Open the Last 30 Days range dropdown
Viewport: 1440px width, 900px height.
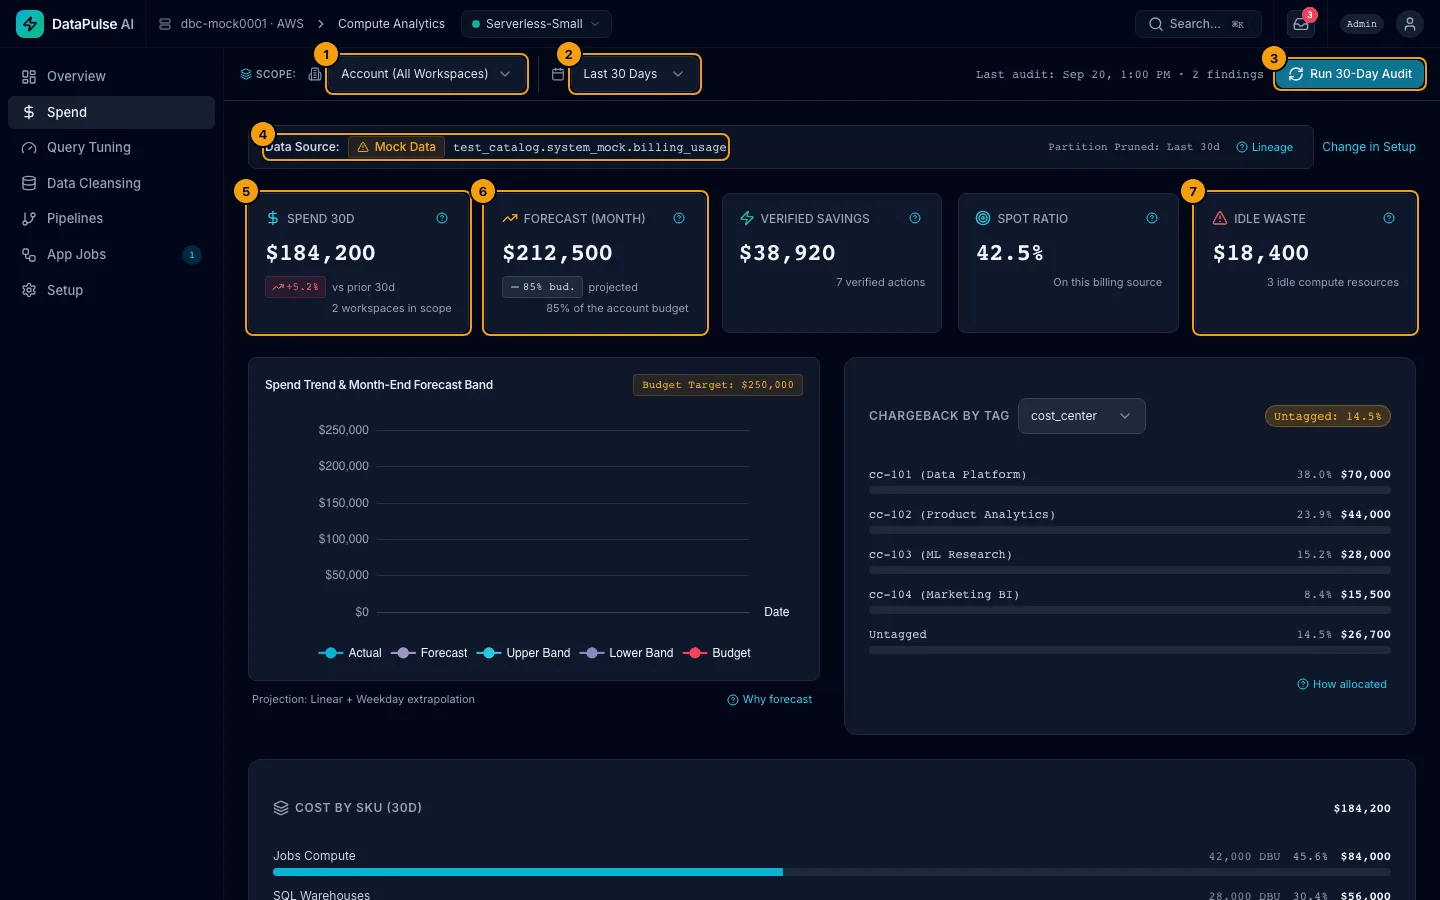click(634, 74)
